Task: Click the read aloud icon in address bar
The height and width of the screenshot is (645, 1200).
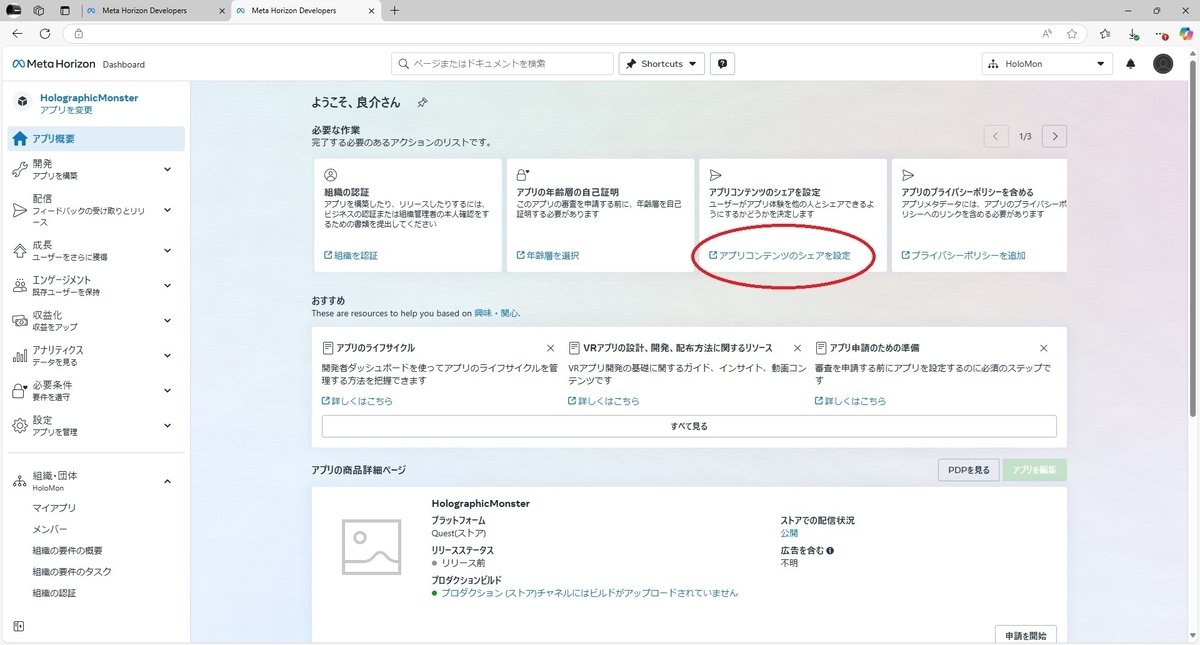Action: [x=1047, y=33]
